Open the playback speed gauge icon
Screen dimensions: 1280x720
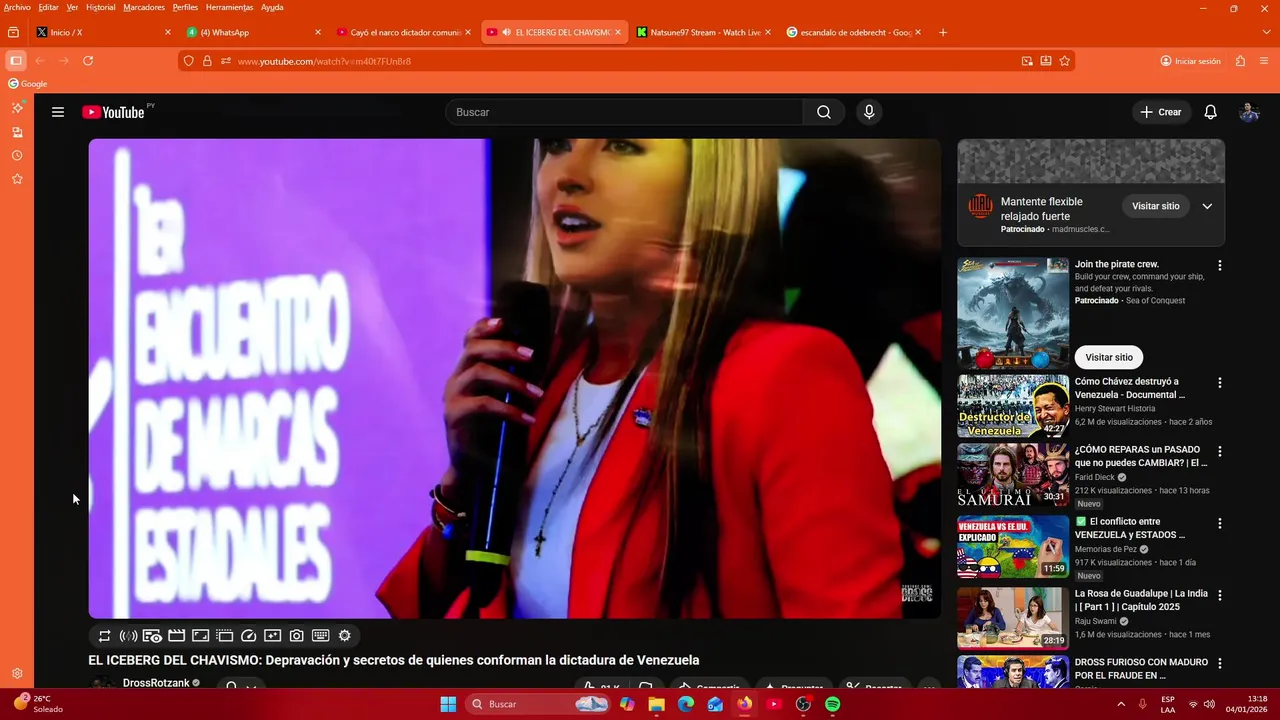point(249,636)
